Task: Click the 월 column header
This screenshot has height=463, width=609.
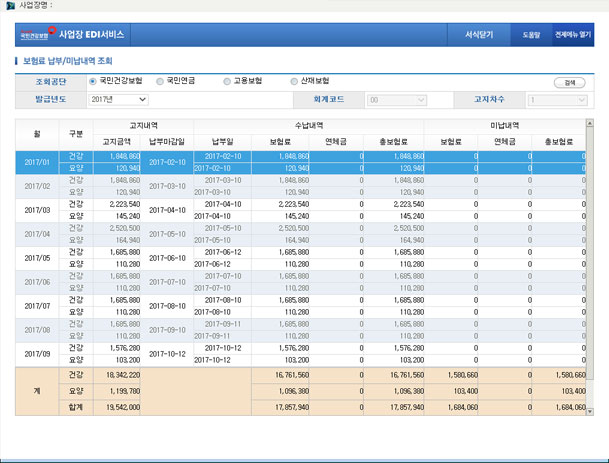Action: (x=37, y=134)
